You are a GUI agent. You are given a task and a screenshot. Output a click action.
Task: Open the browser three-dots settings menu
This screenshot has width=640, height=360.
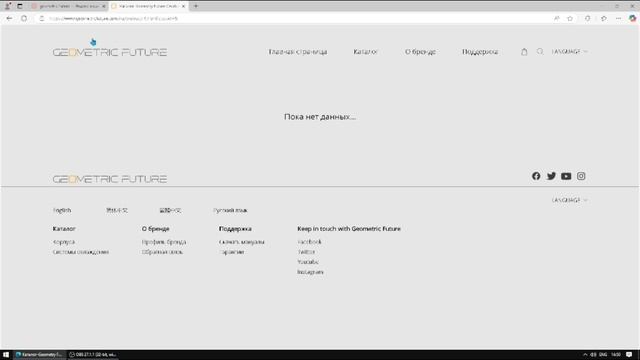618,18
